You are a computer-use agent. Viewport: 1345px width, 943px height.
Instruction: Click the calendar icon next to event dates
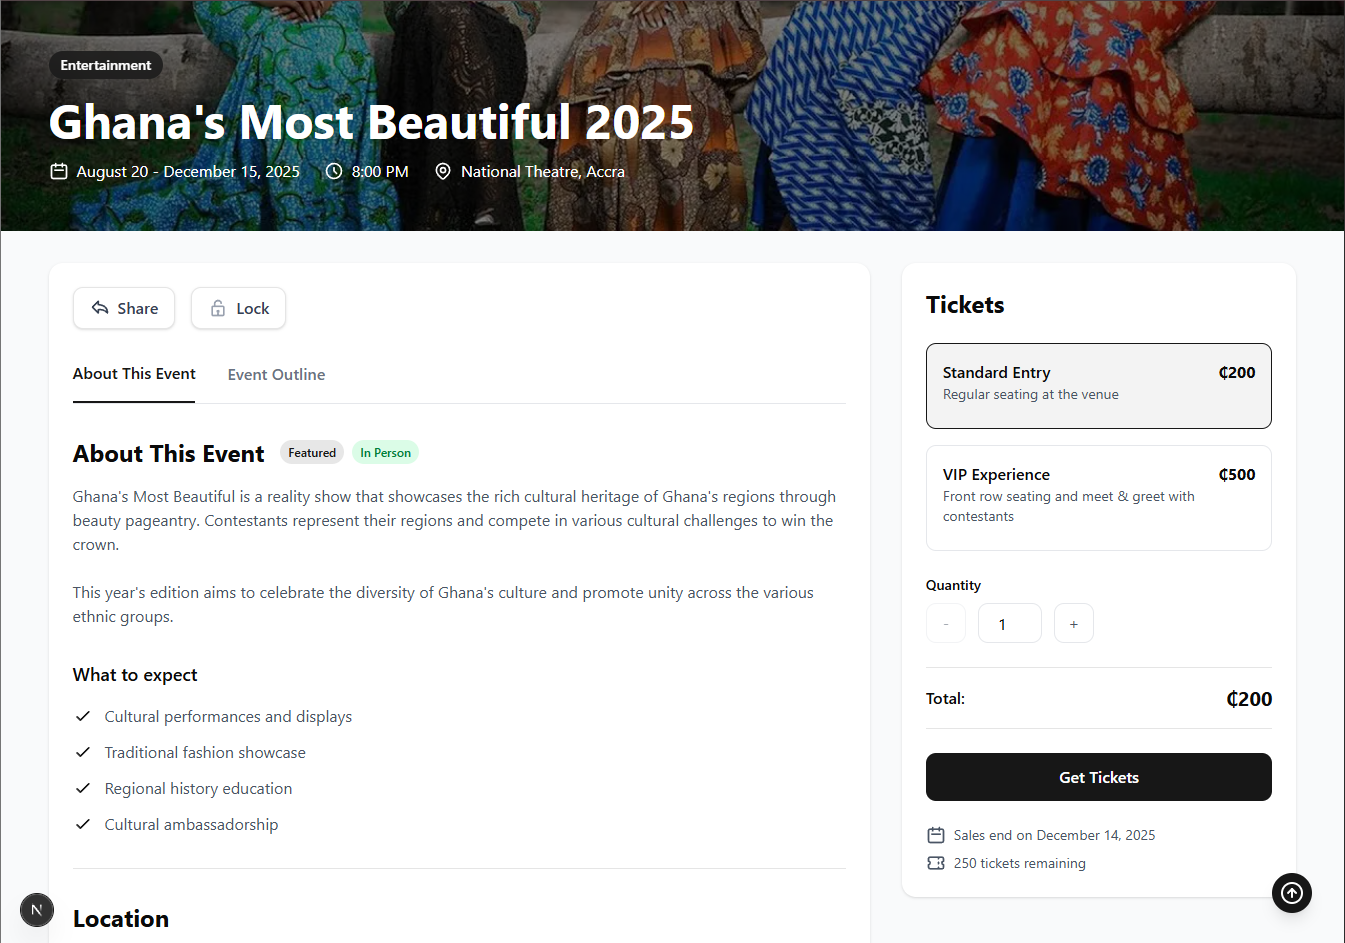[59, 171]
